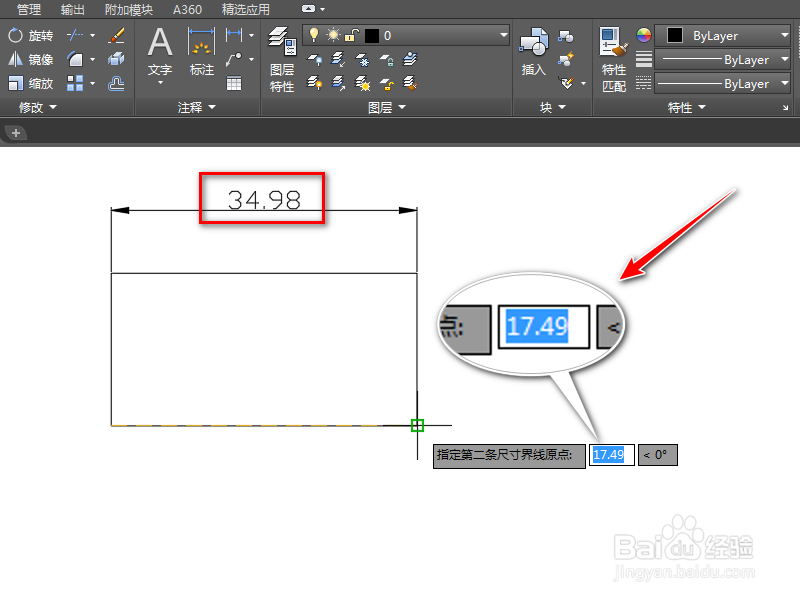Click the Leader tool icon
Image resolution: width=800 pixels, height=600 pixels.
(x=234, y=59)
